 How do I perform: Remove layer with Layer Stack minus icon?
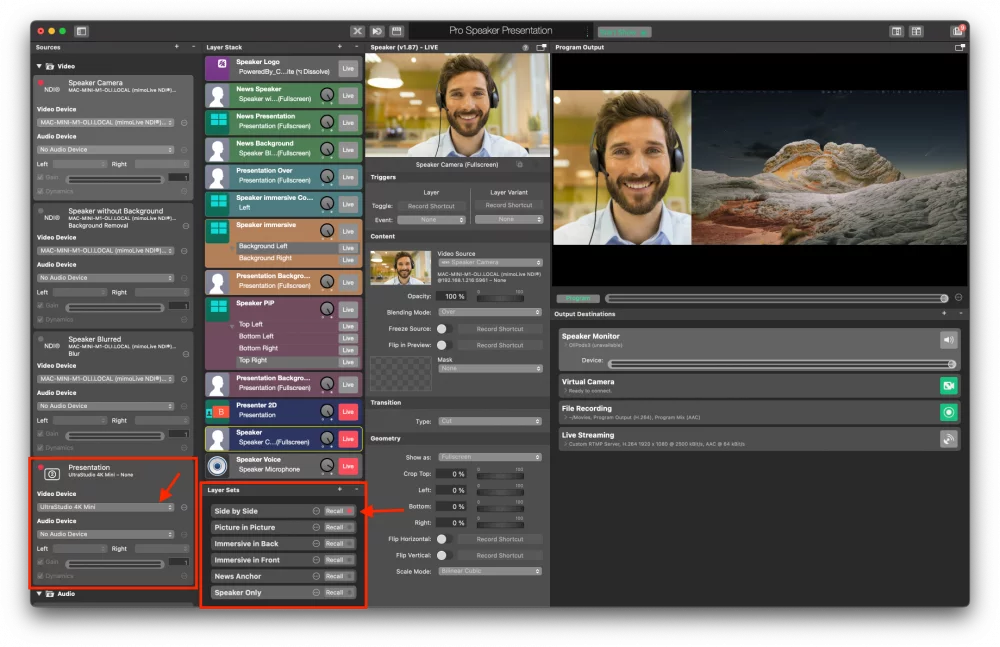pos(356,47)
